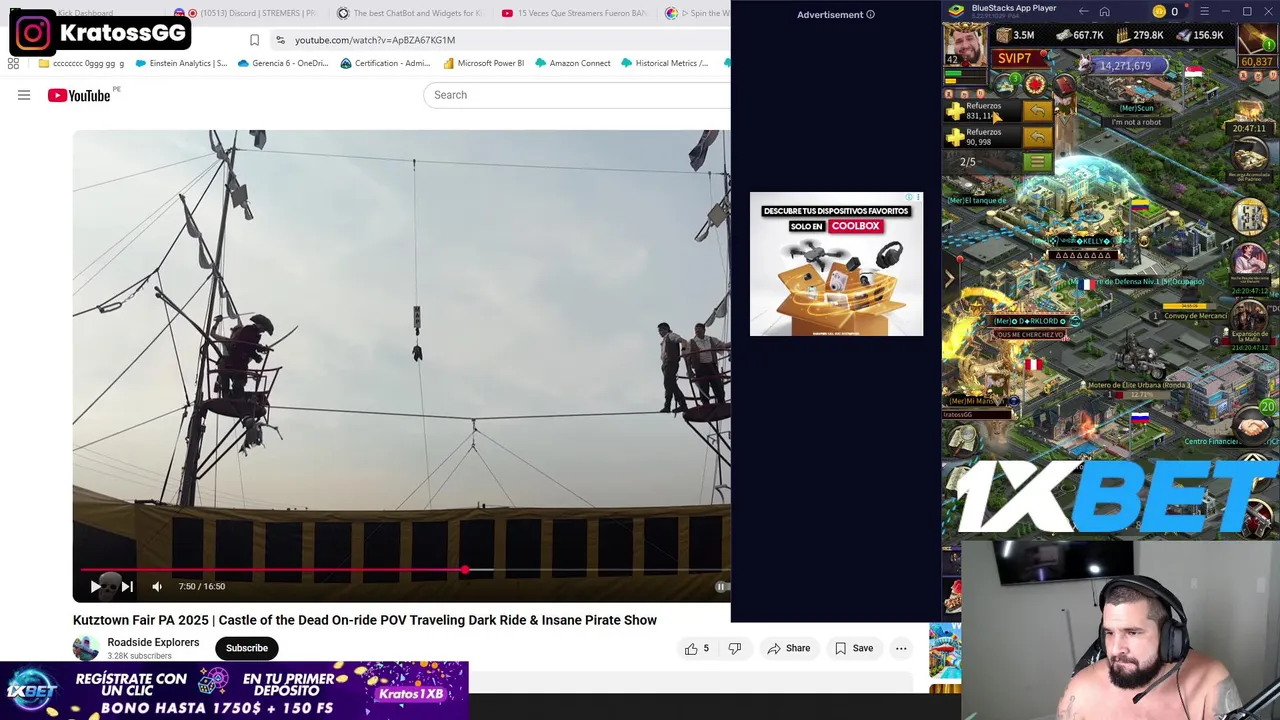
Task: Open the browser apps grid icon
Action: (13, 63)
